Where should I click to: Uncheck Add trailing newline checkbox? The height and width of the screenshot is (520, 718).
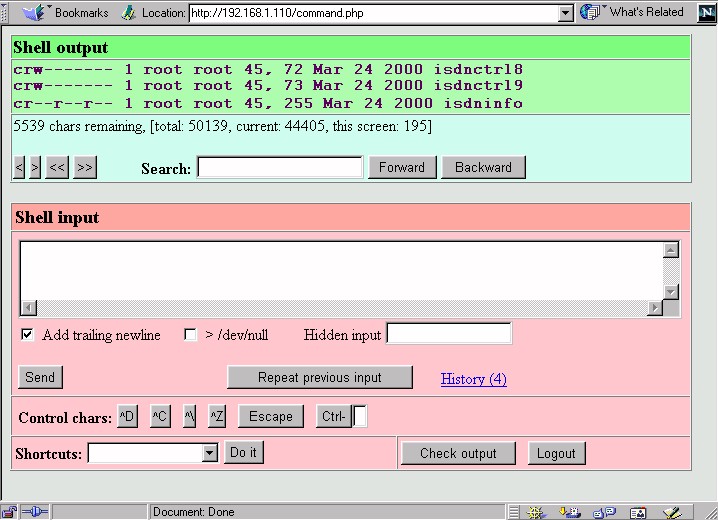27,335
